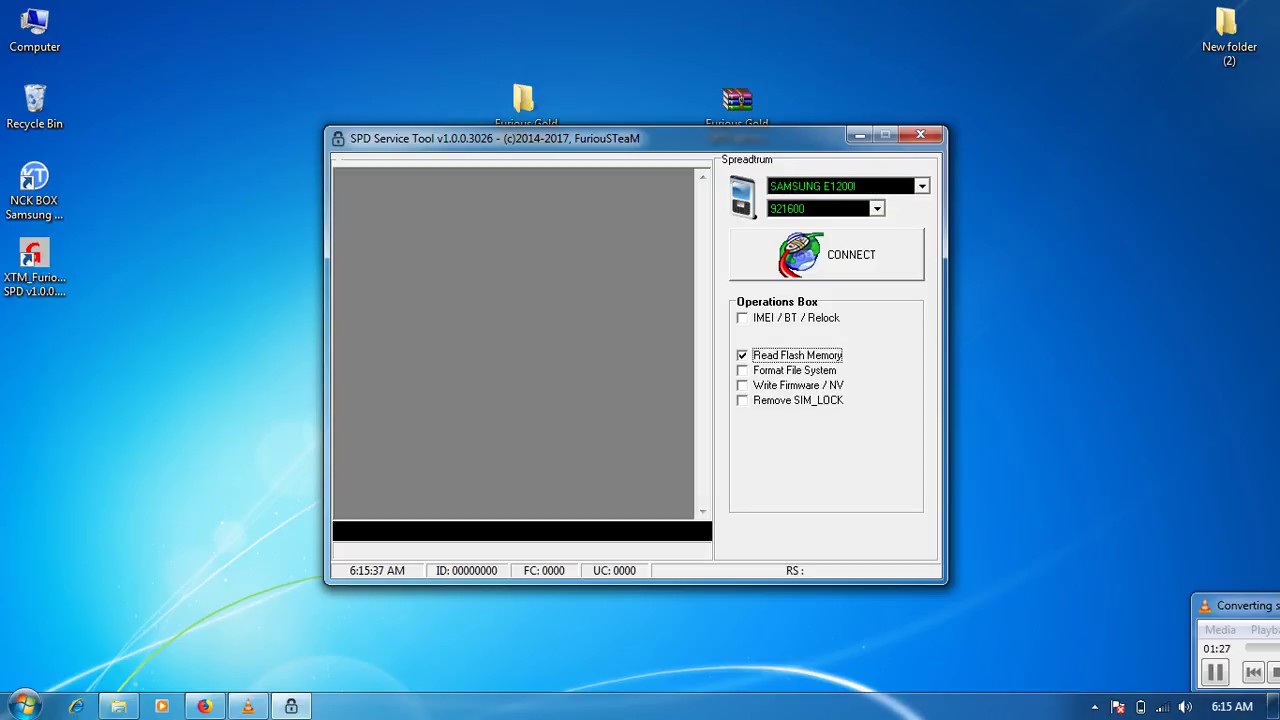The width and height of the screenshot is (1280, 720).
Task: Select the Furious Gold folder icon
Action: [524, 98]
